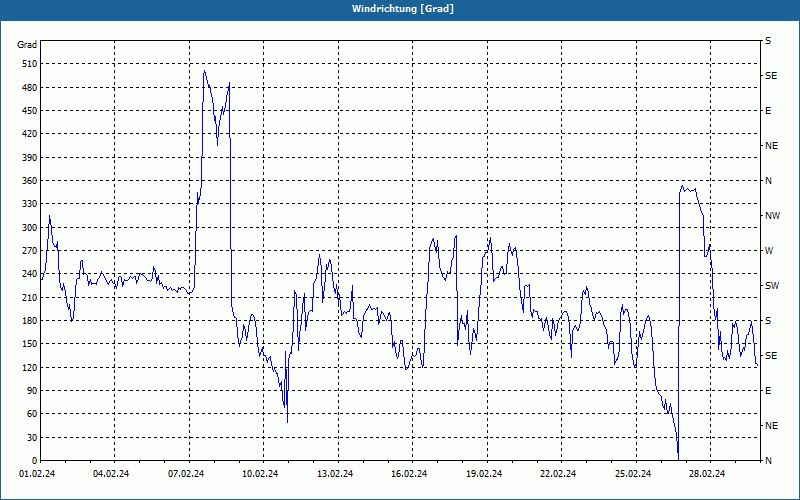Click the 60 y-axis label
The image size is (800, 500).
32,414
